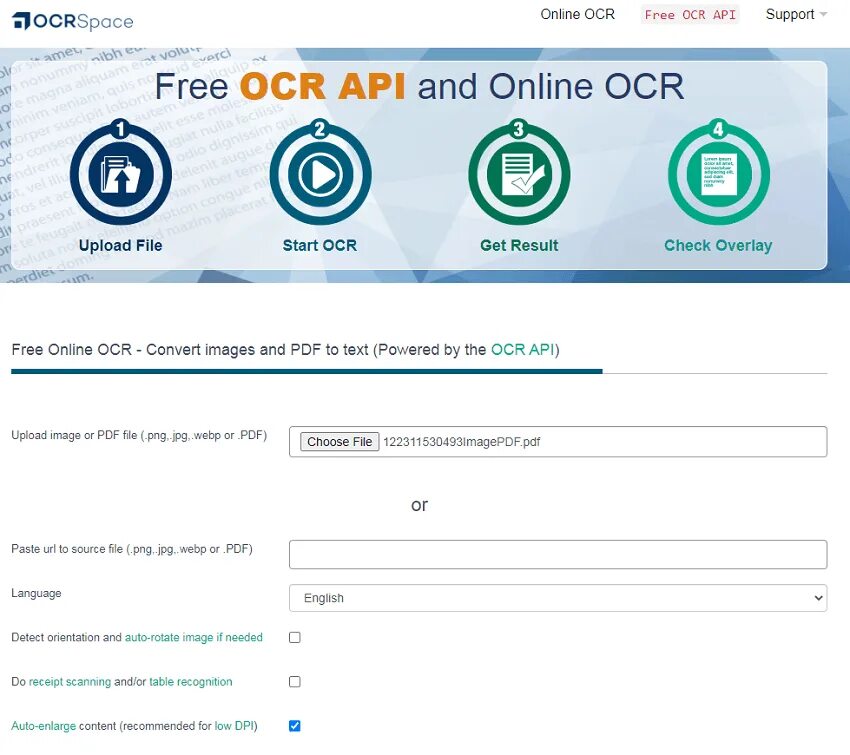The width and height of the screenshot is (850, 755).
Task: Open the Language dropdown set to English
Action: (x=558, y=598)
